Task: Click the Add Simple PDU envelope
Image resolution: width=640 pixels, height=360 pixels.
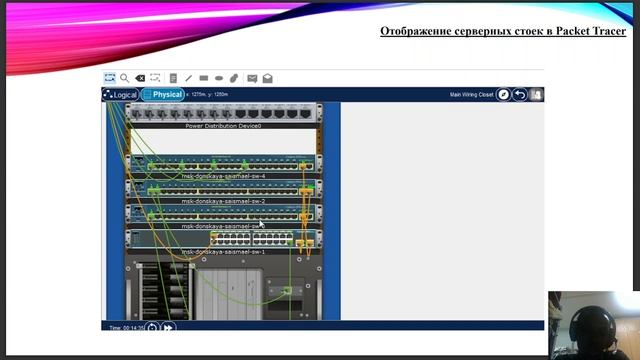Action: pos(252,78)
